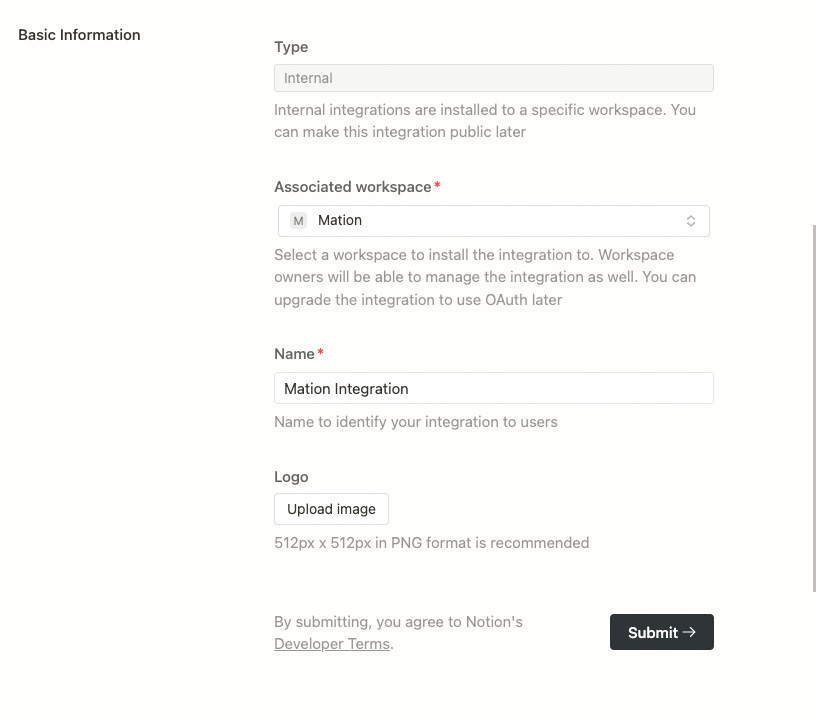Screen dimensions: 820x720
Task: Click the Name field label
Action: [x=294, y=354]
